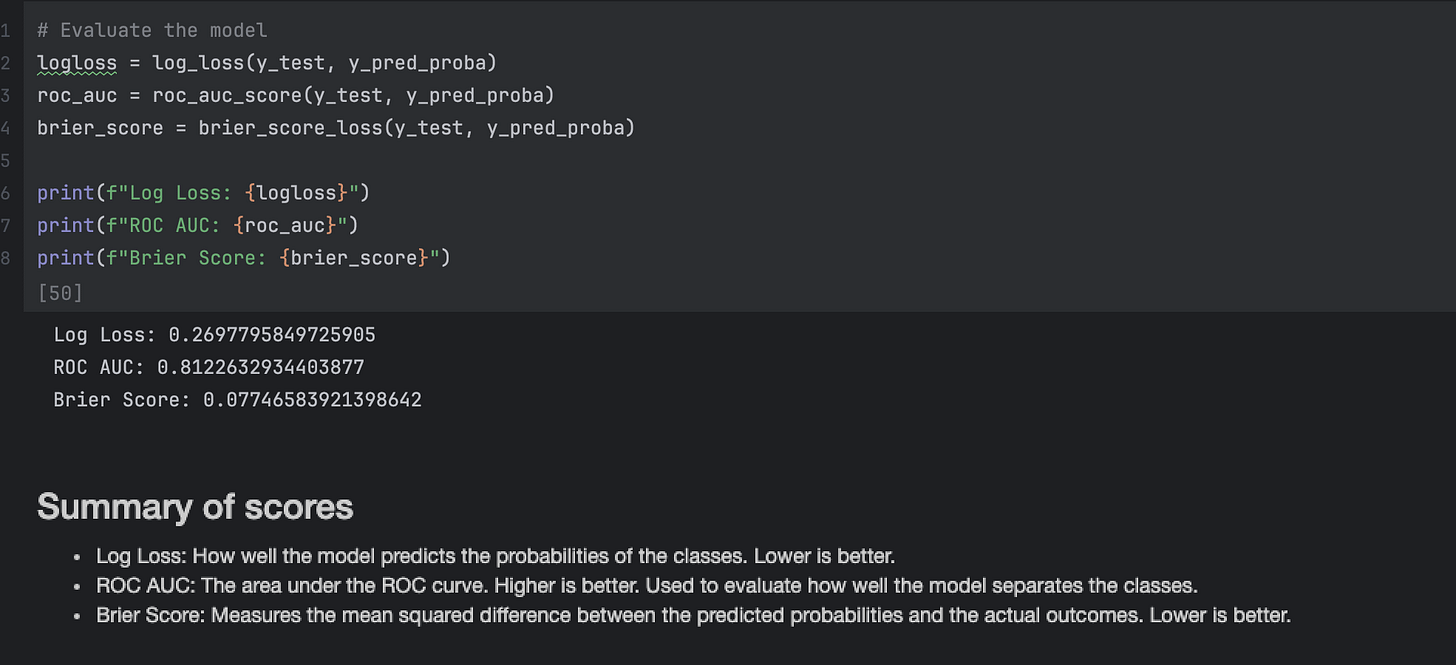Click line number 2 in the gutter
Image resolution: width=1456 pixels, height=665 pixels.
click(x=6, y=64)
